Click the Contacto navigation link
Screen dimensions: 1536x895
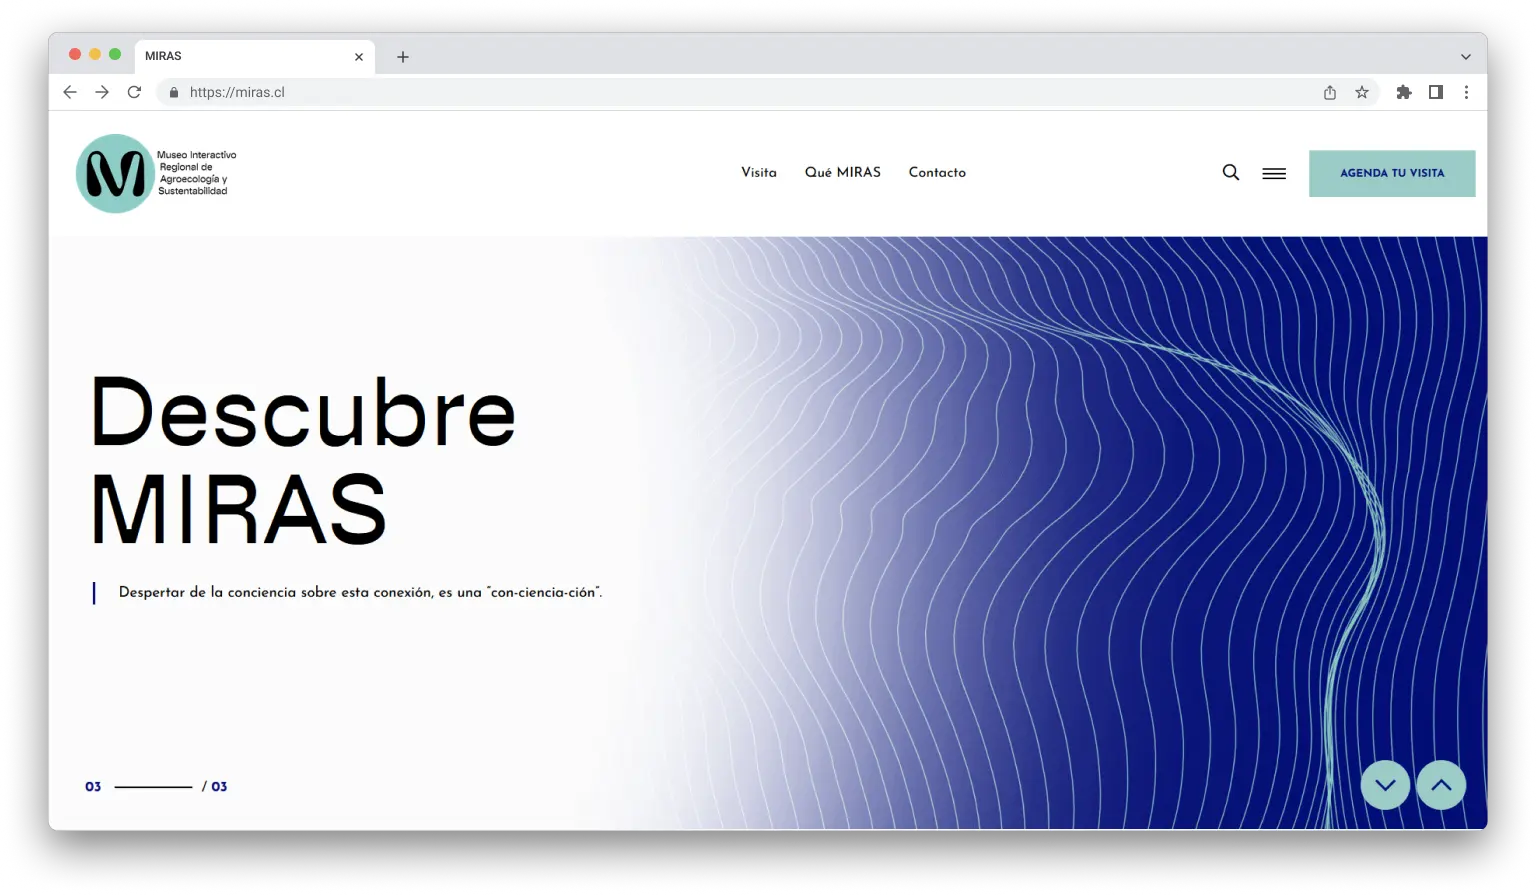(x=936, y=173)
